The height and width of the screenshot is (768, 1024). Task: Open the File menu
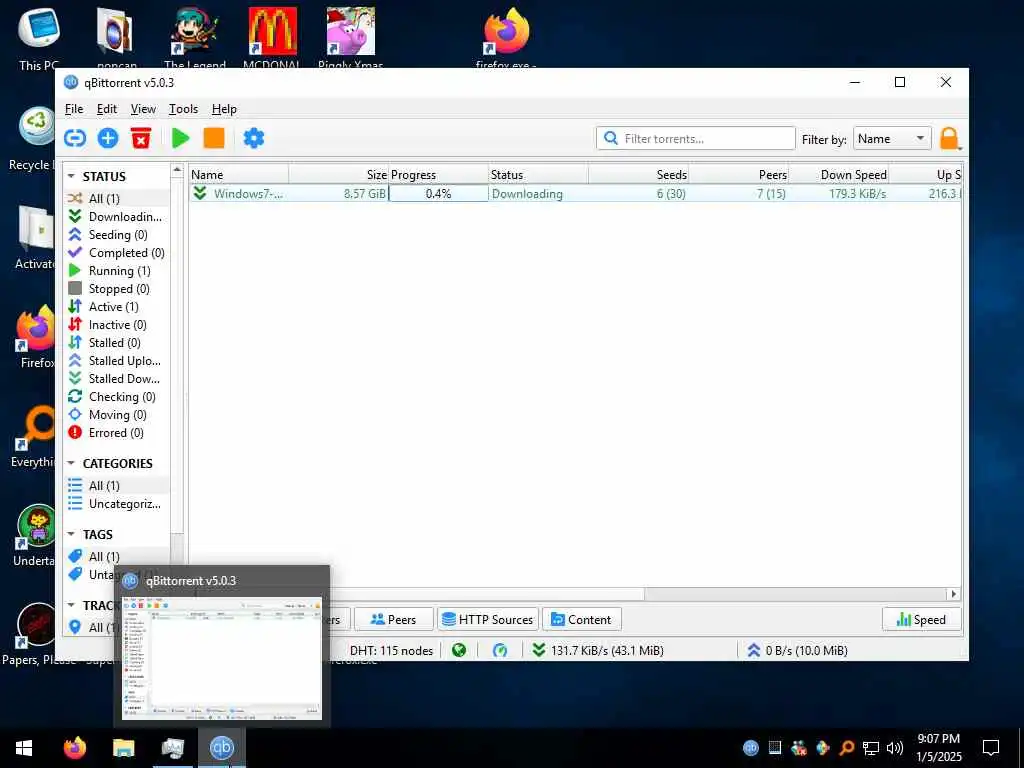[x=74, y=109]
